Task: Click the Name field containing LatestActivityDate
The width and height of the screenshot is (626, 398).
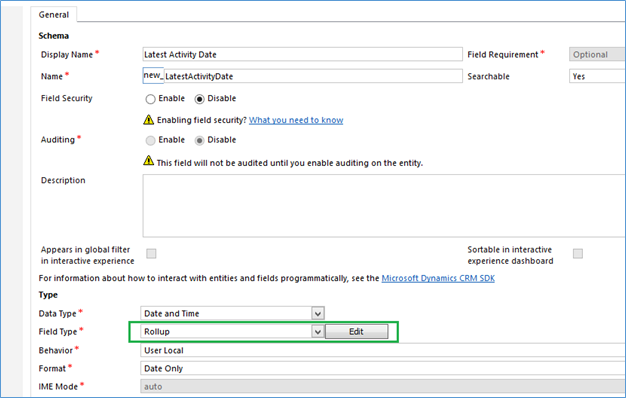Action: pos(313,76)
